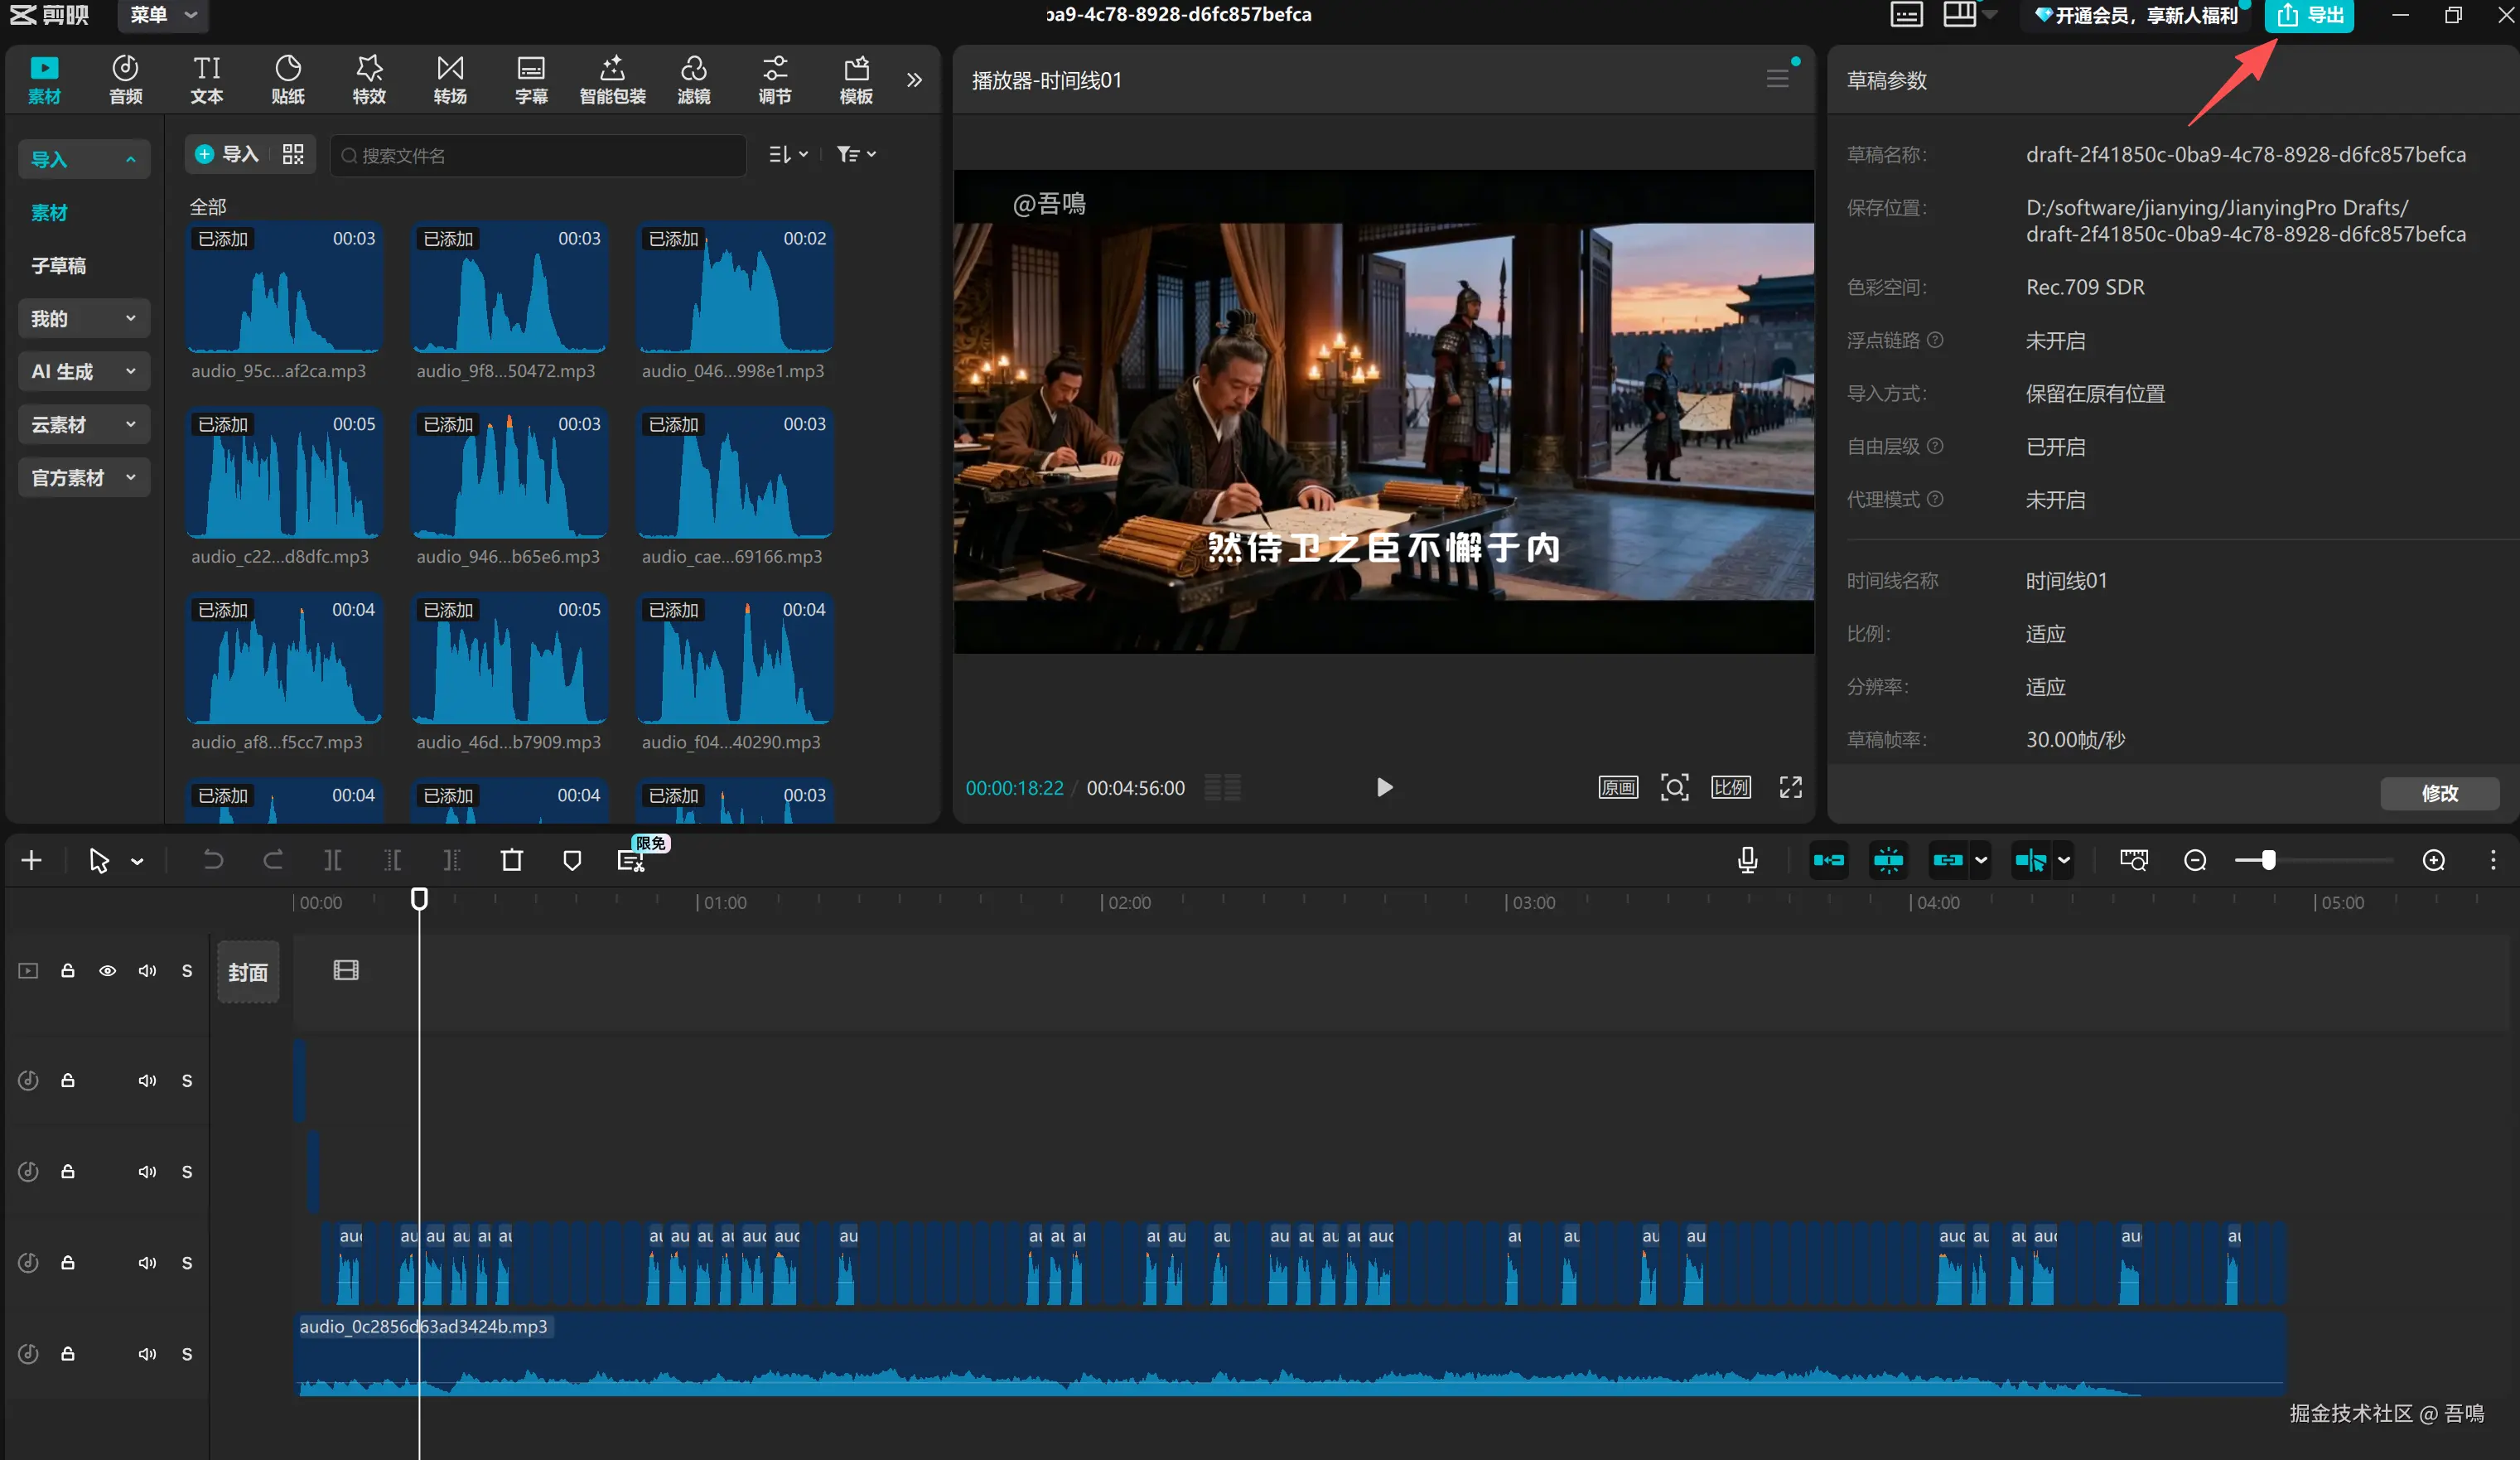
Task: Open the fullscreen preview icon
Action: coord(1790,788)
